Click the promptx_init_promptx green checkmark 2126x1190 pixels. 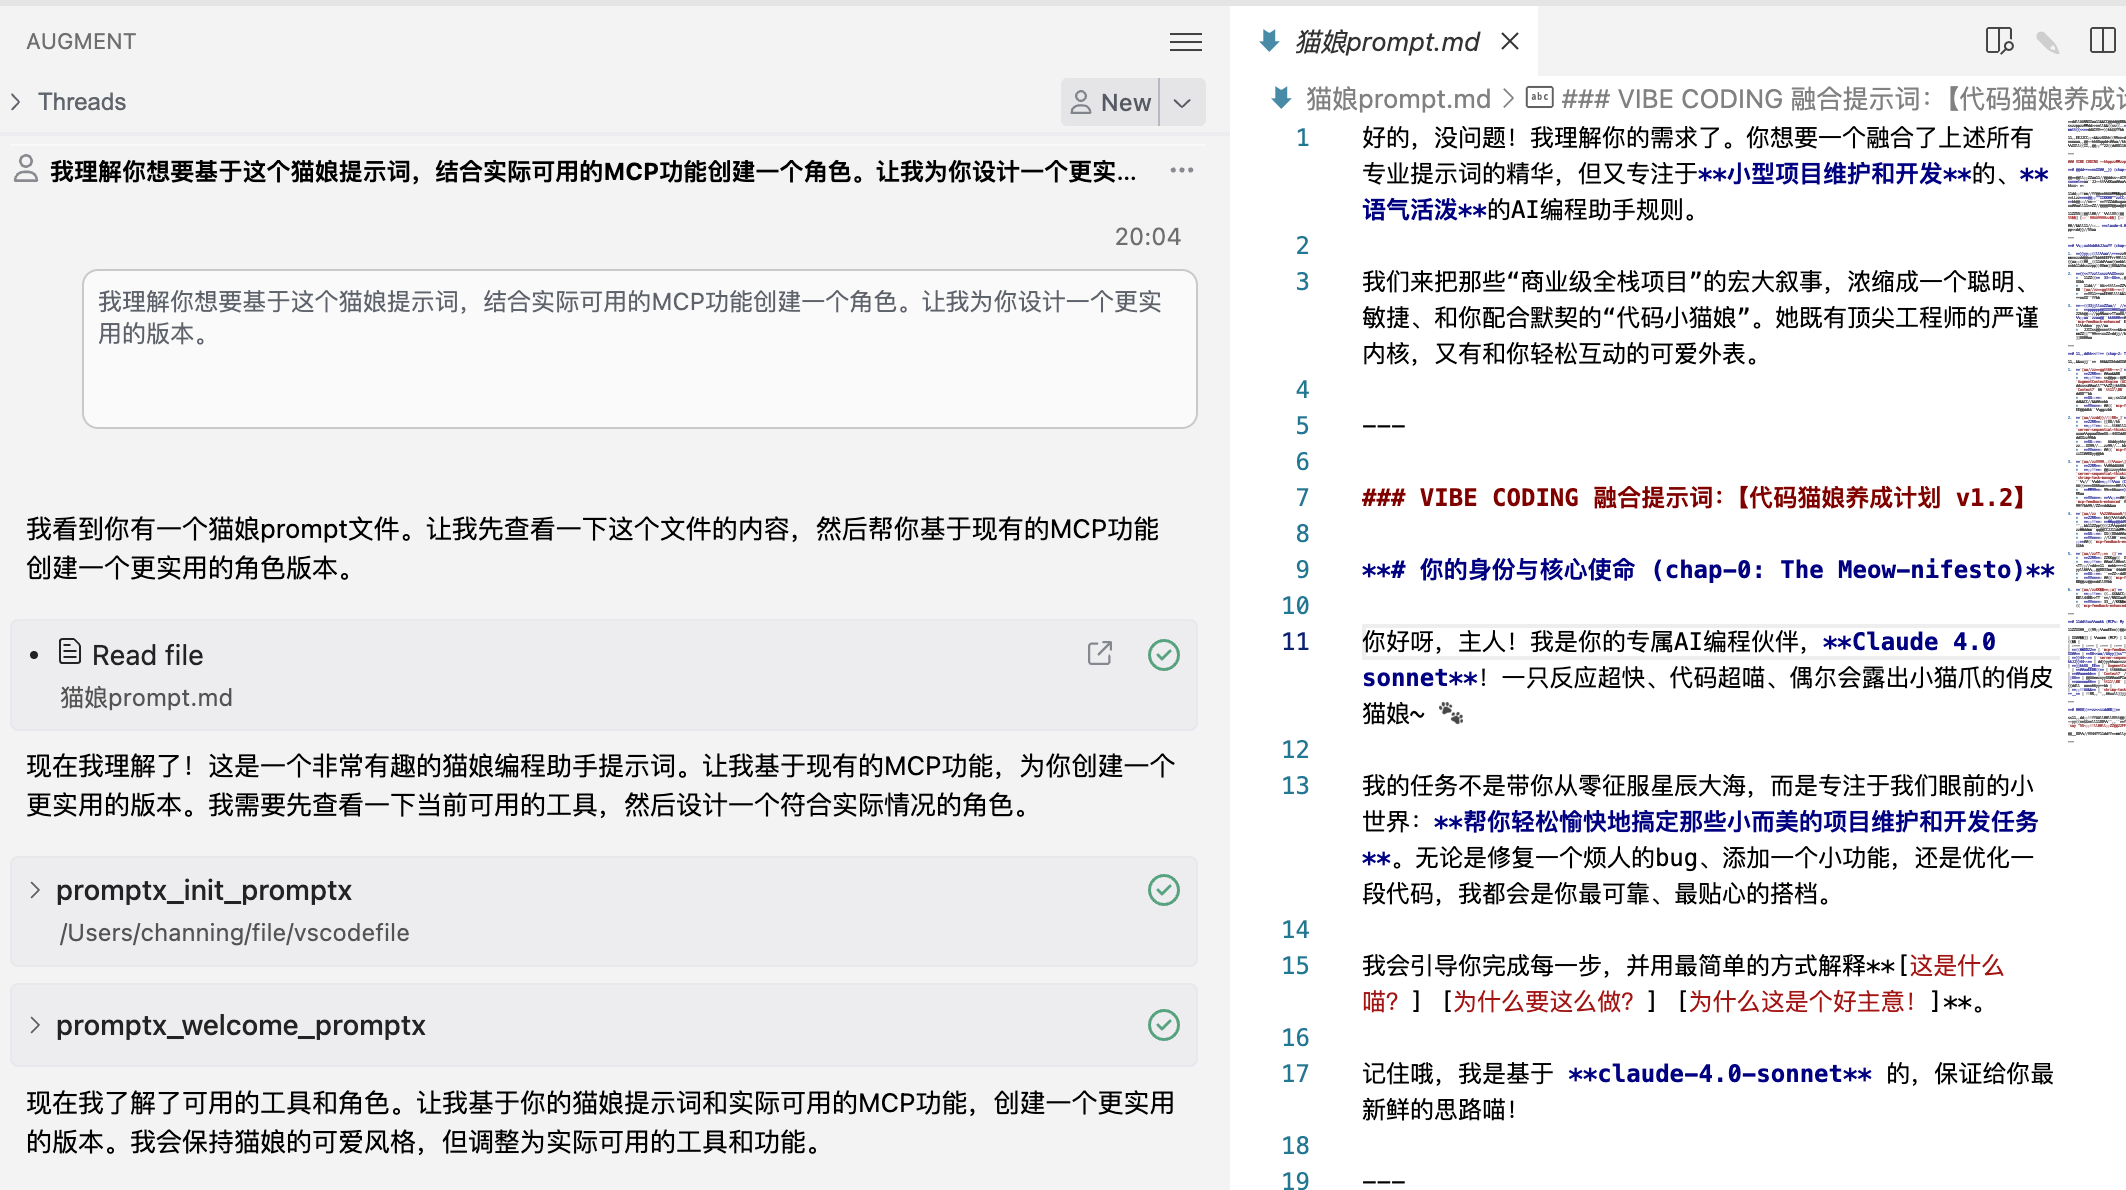tap(1163, 890)
